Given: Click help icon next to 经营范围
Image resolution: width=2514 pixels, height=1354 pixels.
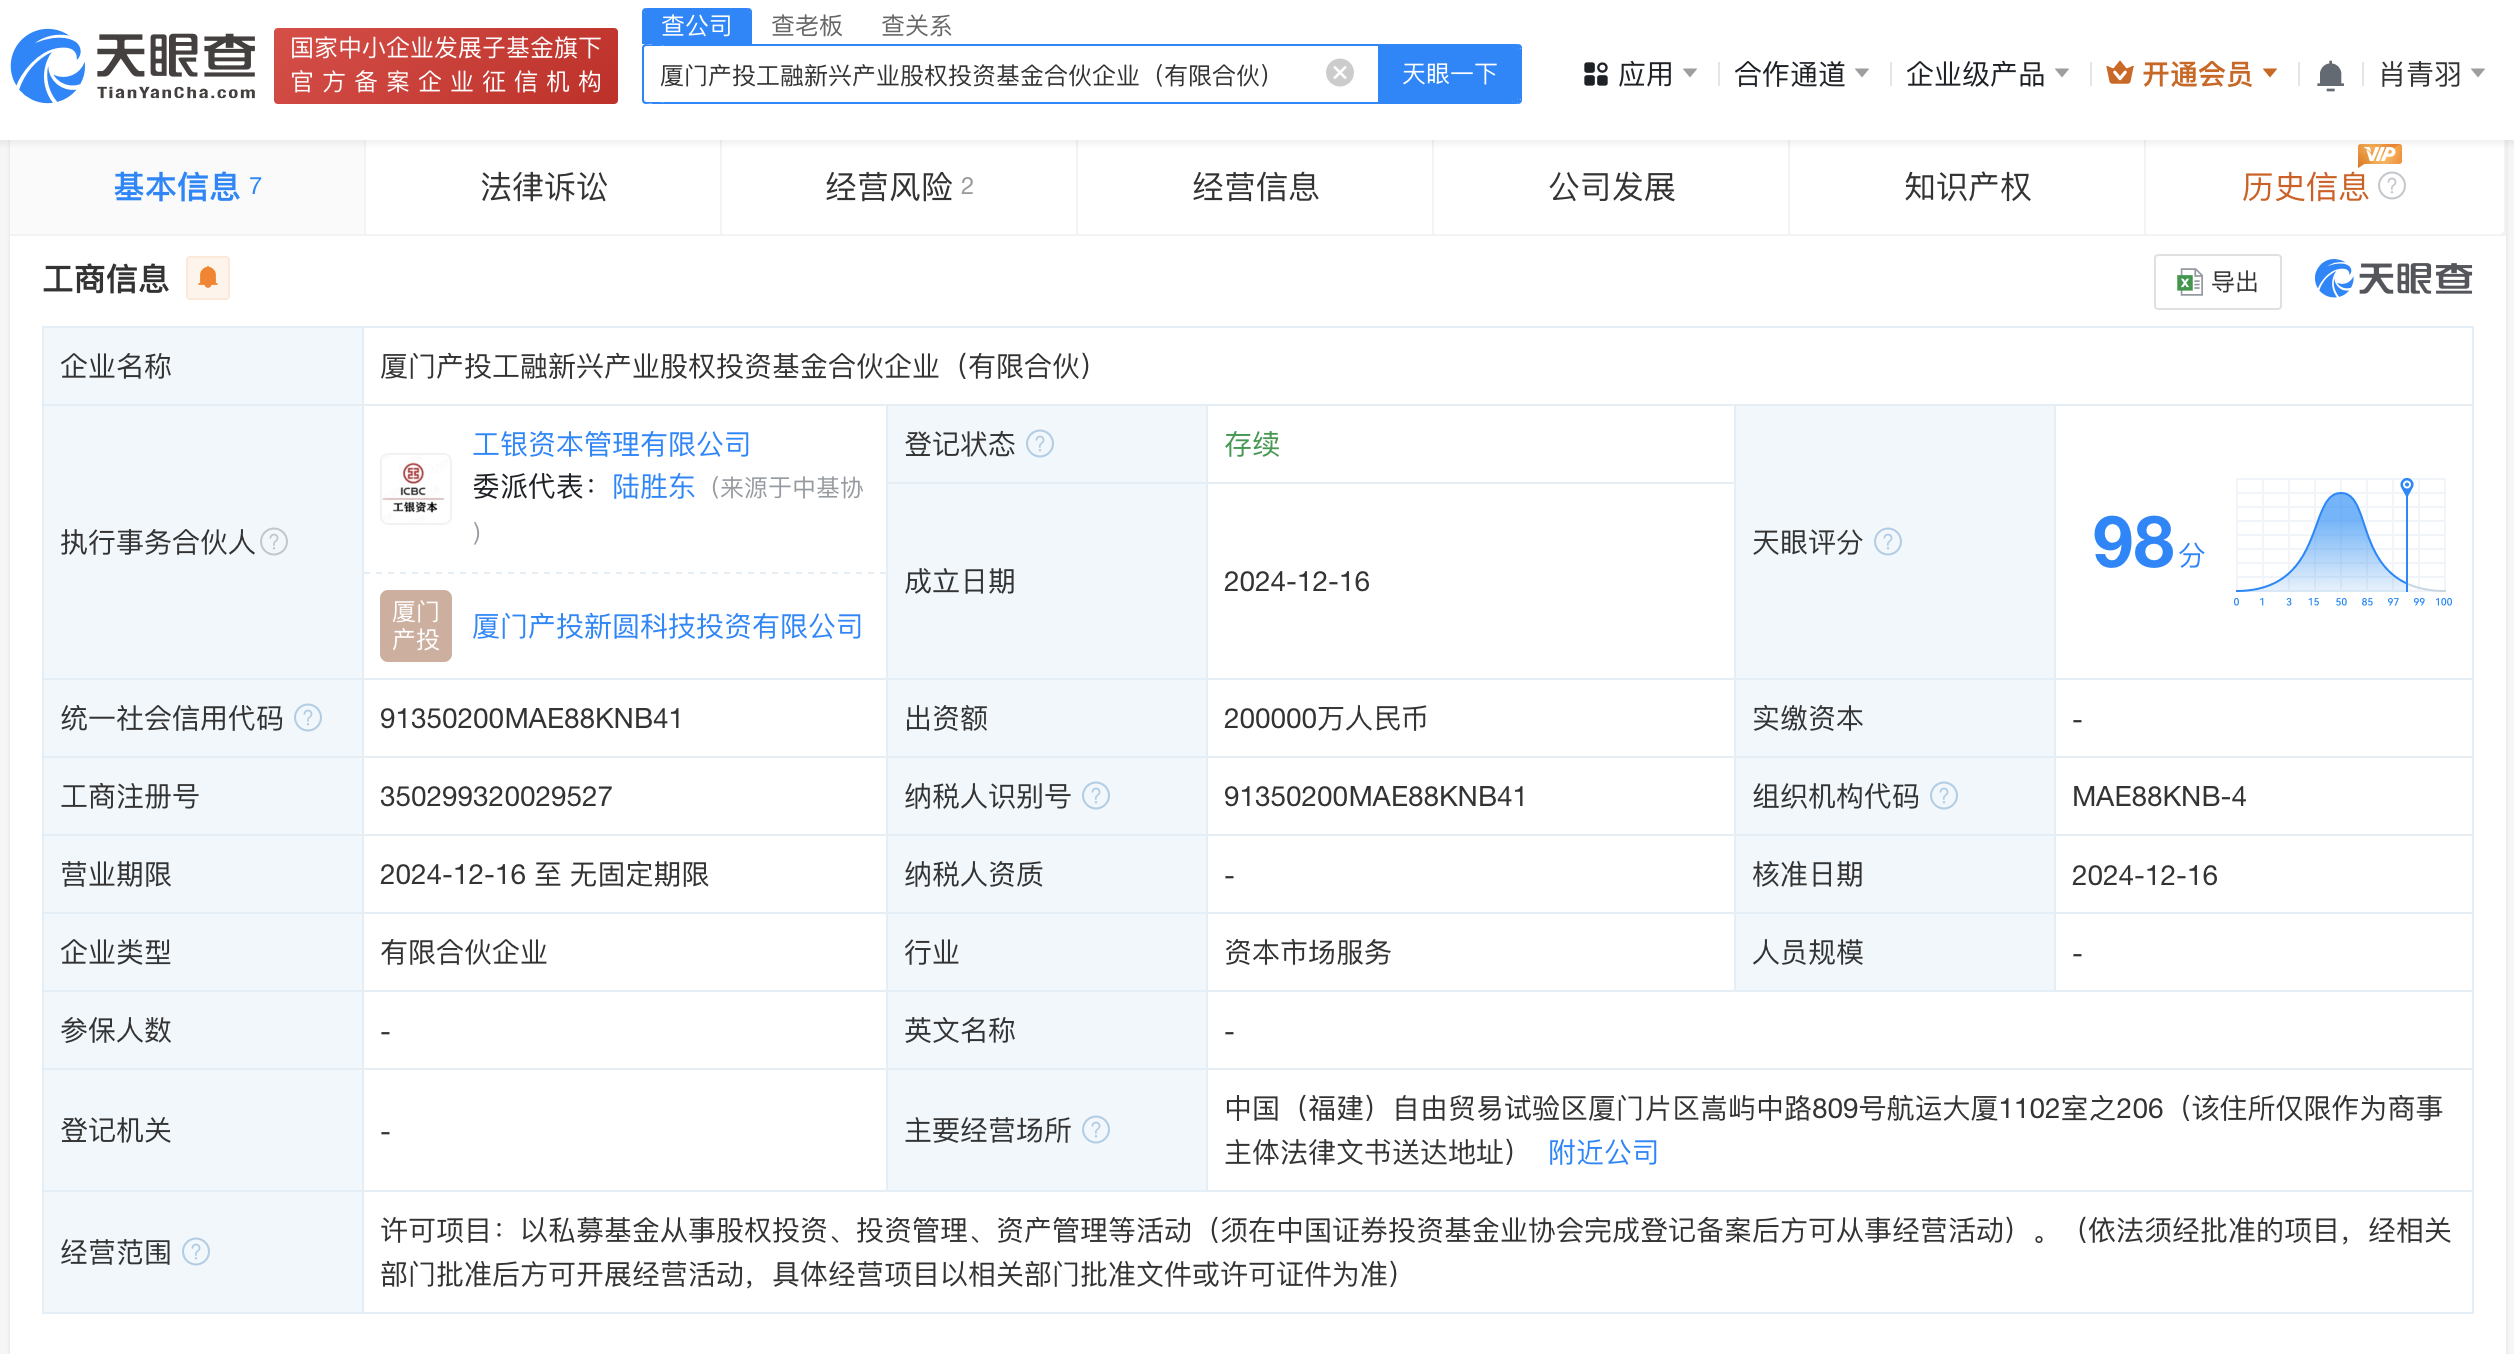Looking at the screenshot, I should click(x=197, y=1251).
